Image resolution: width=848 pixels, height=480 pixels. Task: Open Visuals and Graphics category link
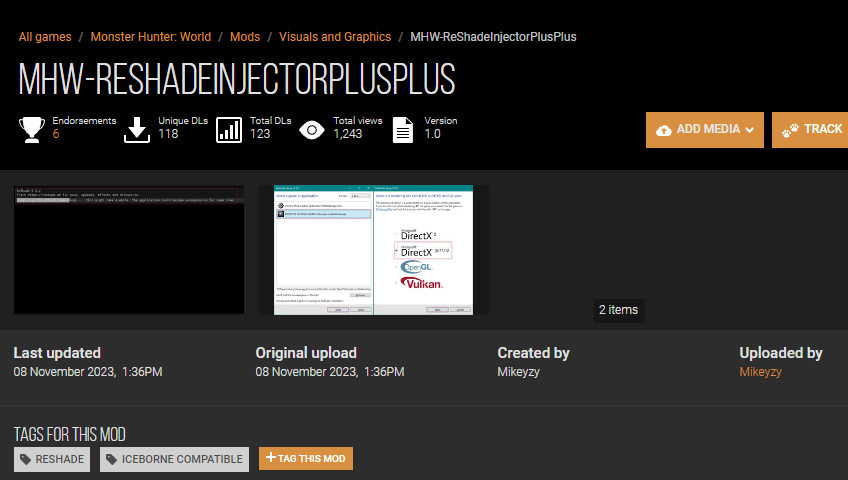(x=335, y=37)
